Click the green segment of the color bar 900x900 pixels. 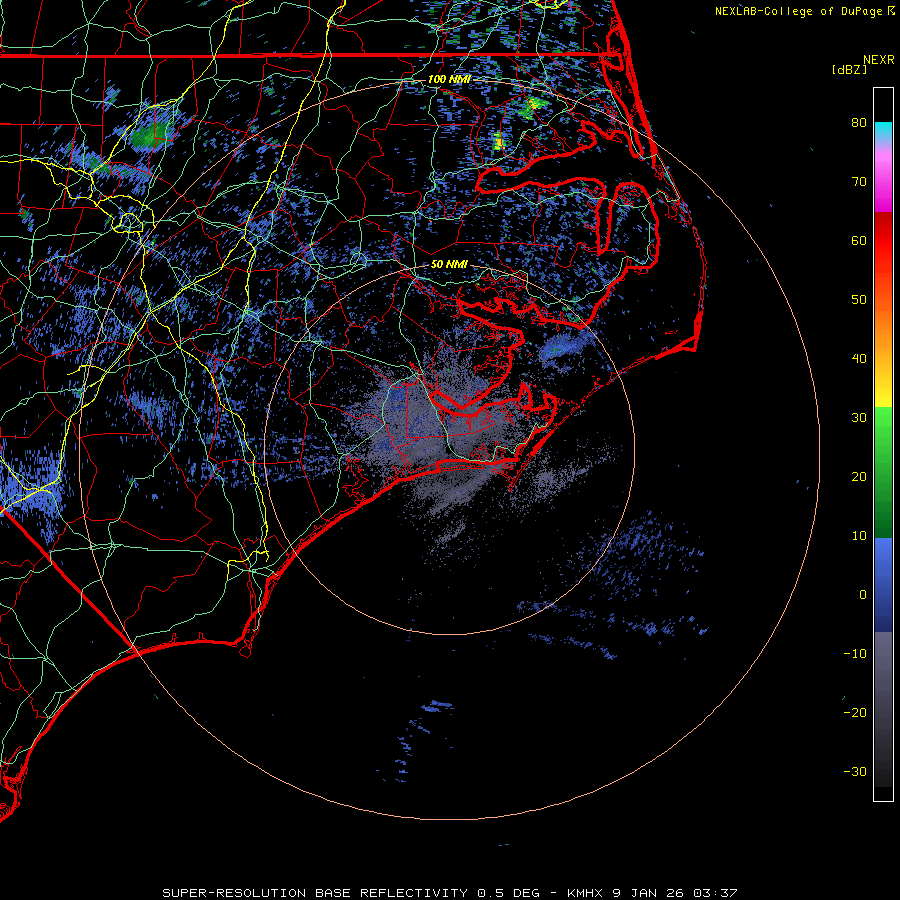pos(883,472)
